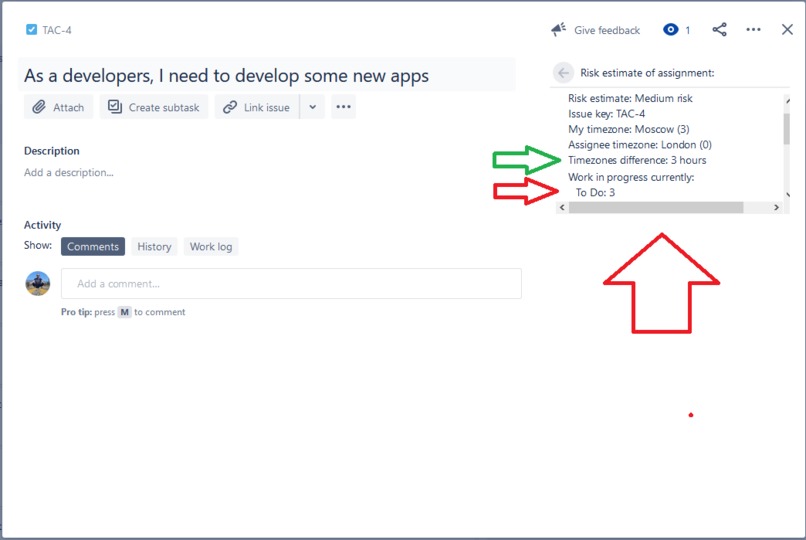Click the Risk estimate of assignment heading

647,73
